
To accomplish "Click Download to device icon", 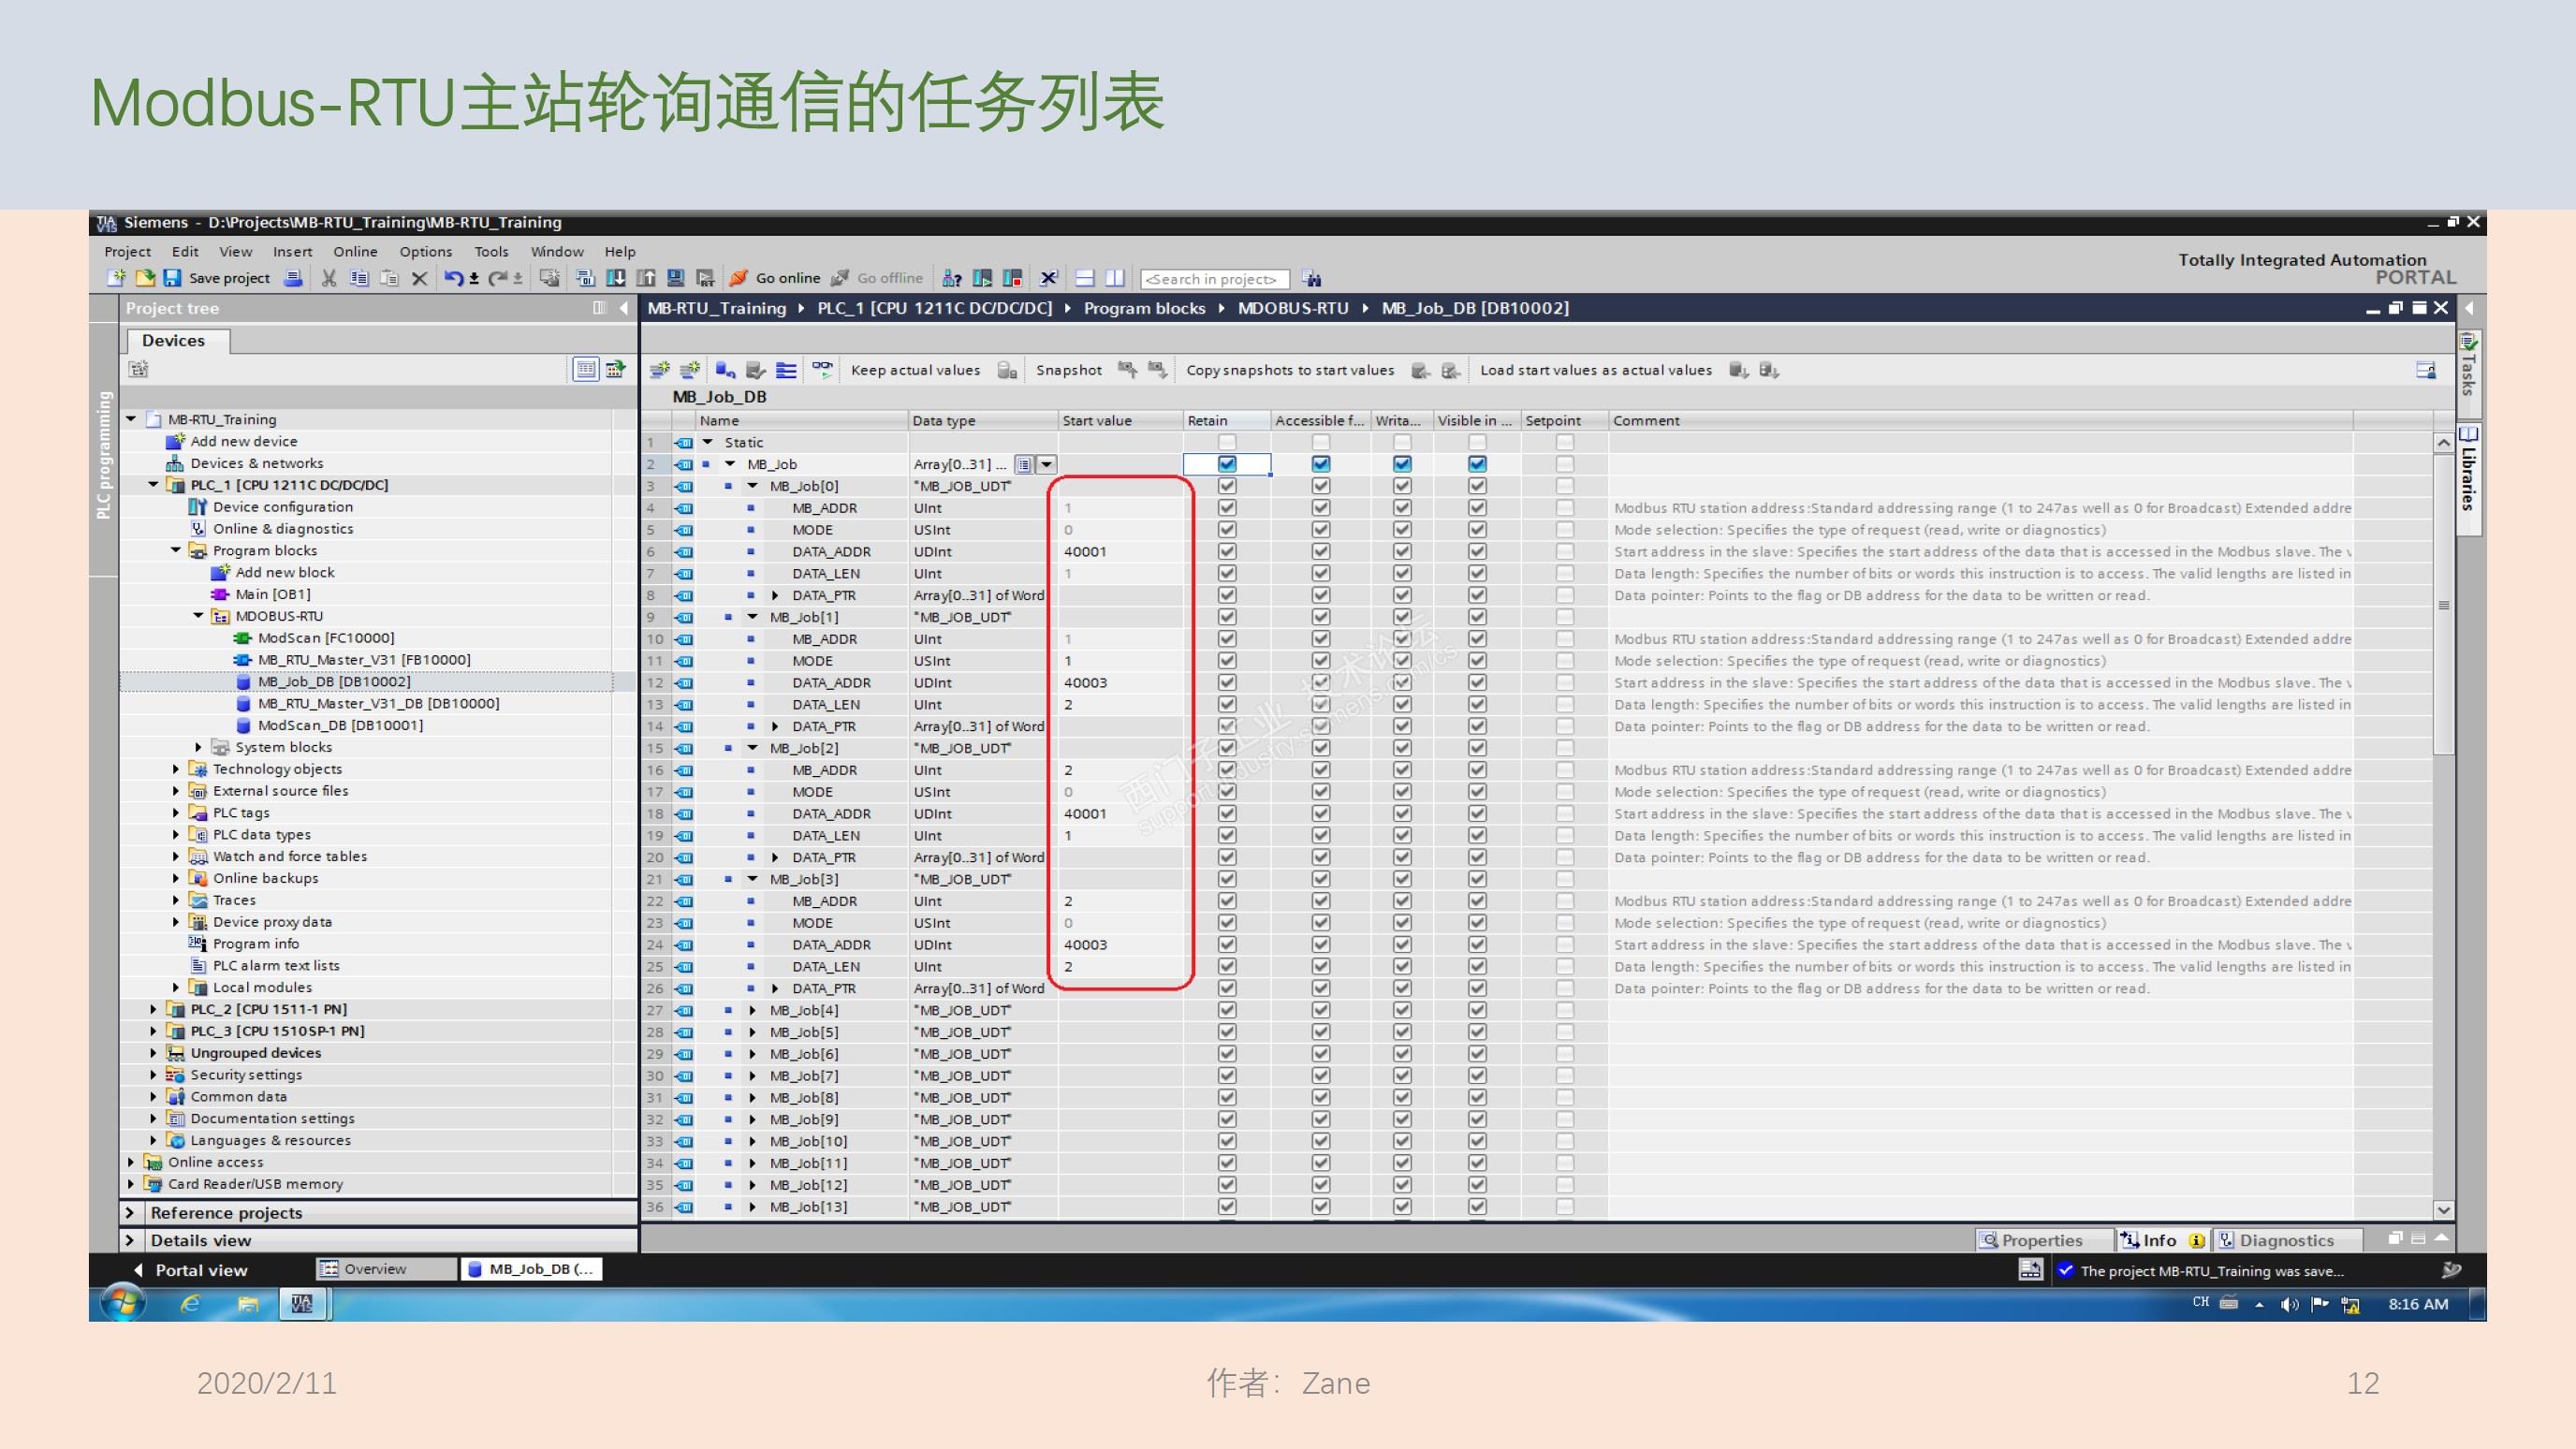I will coord(616,278).
